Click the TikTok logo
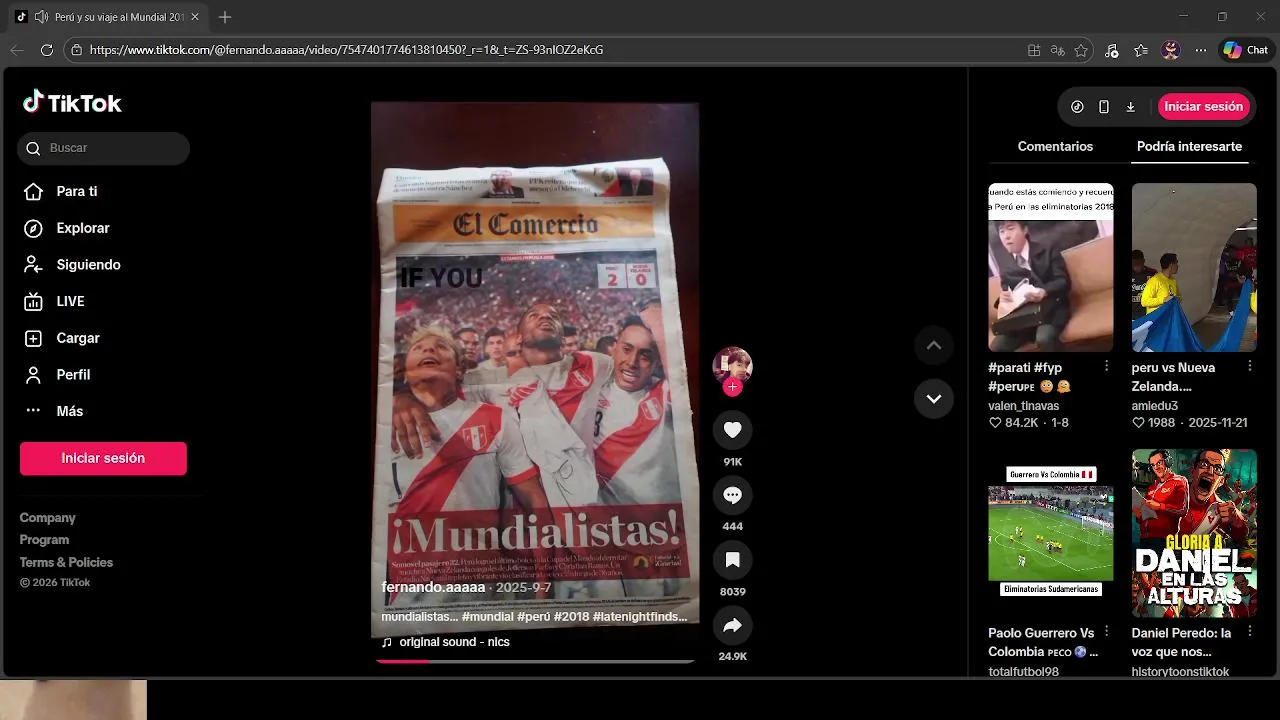 (72, 102)
